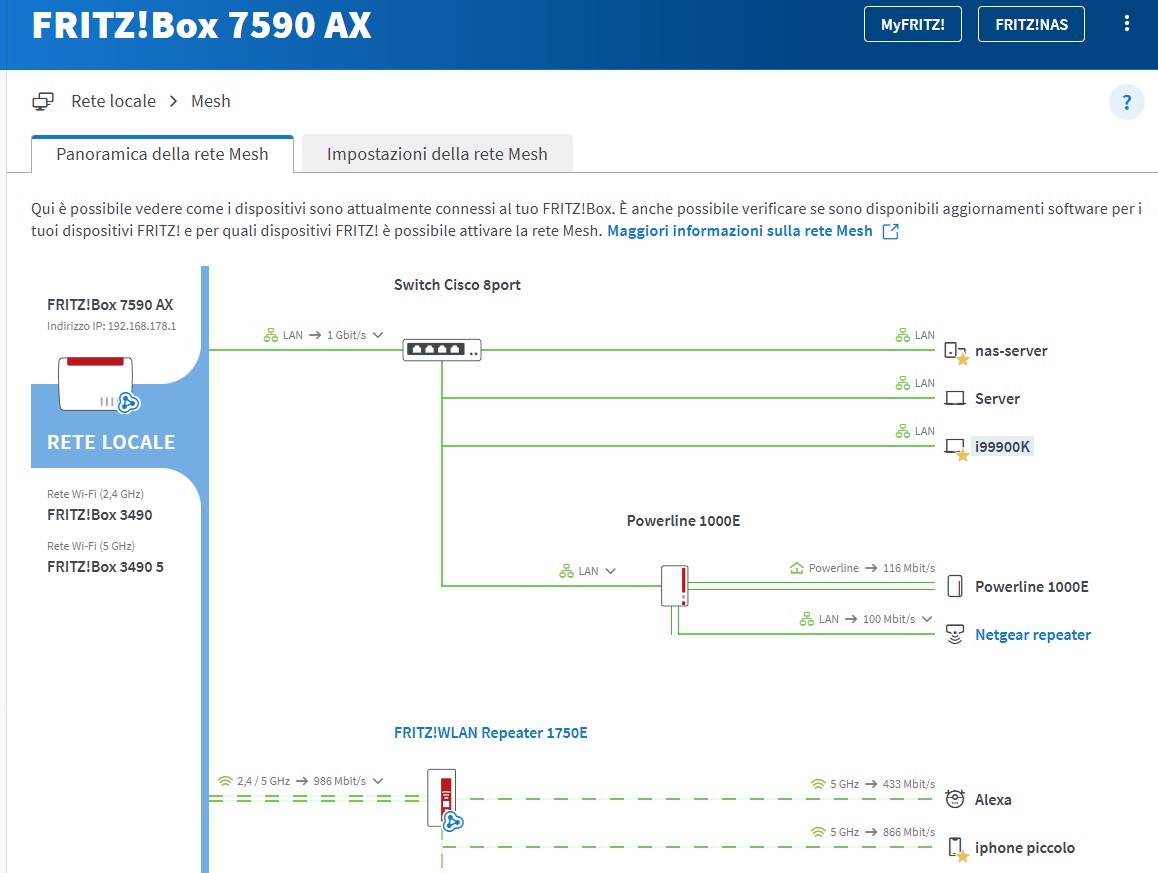Screen dimensions: 1158x873
Task: Go to Rete locale breadcrumb
Action: pos(113,101)
